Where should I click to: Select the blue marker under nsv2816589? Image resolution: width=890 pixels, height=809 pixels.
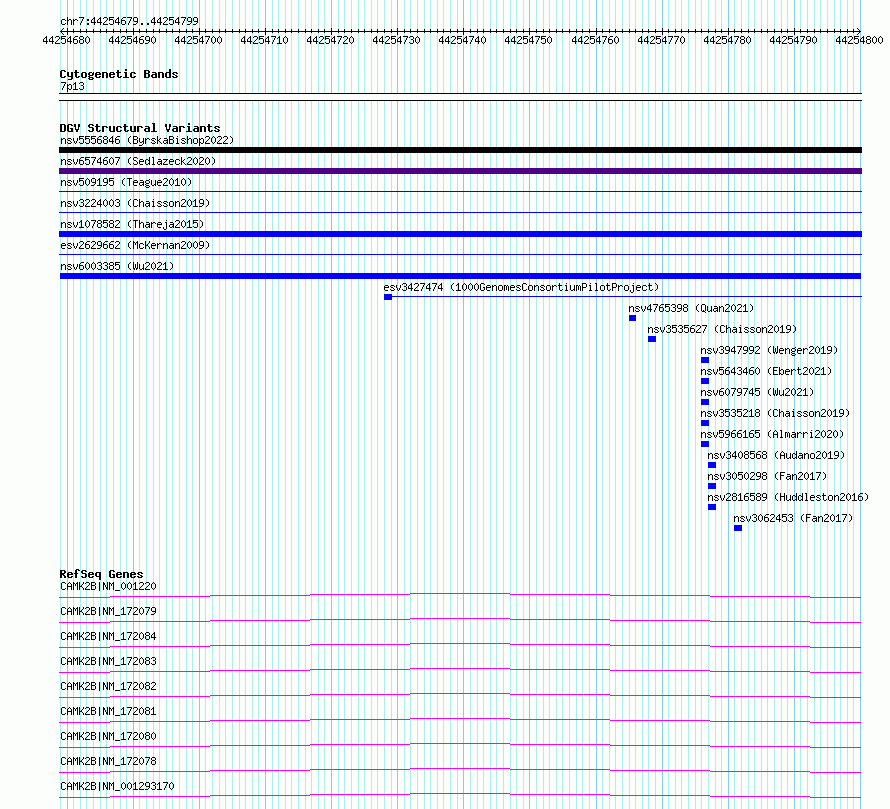[712, 507]
